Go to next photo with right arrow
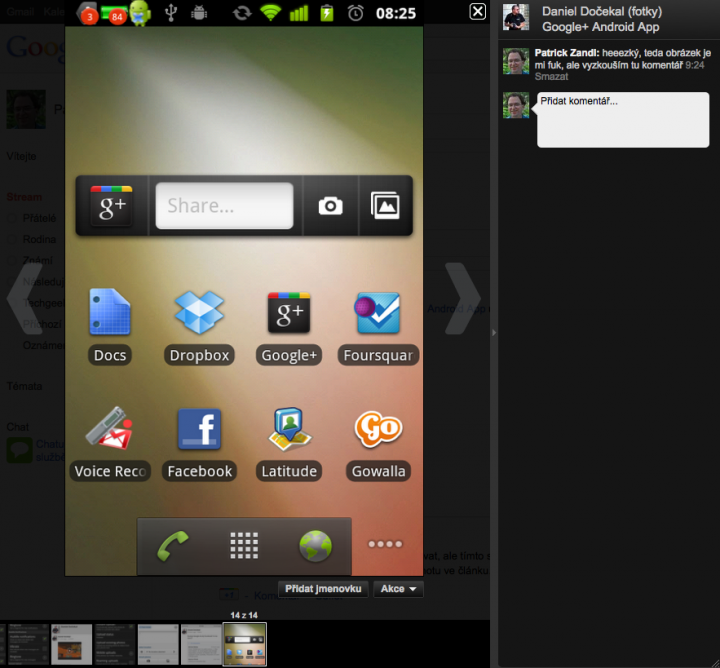This screenshot has height=668, width=720. click(x=463, y=298)
